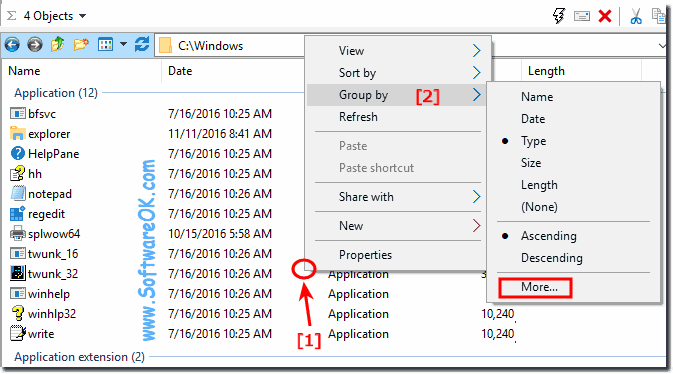Select (None) to remove grouping

click(x=573, y=207)
